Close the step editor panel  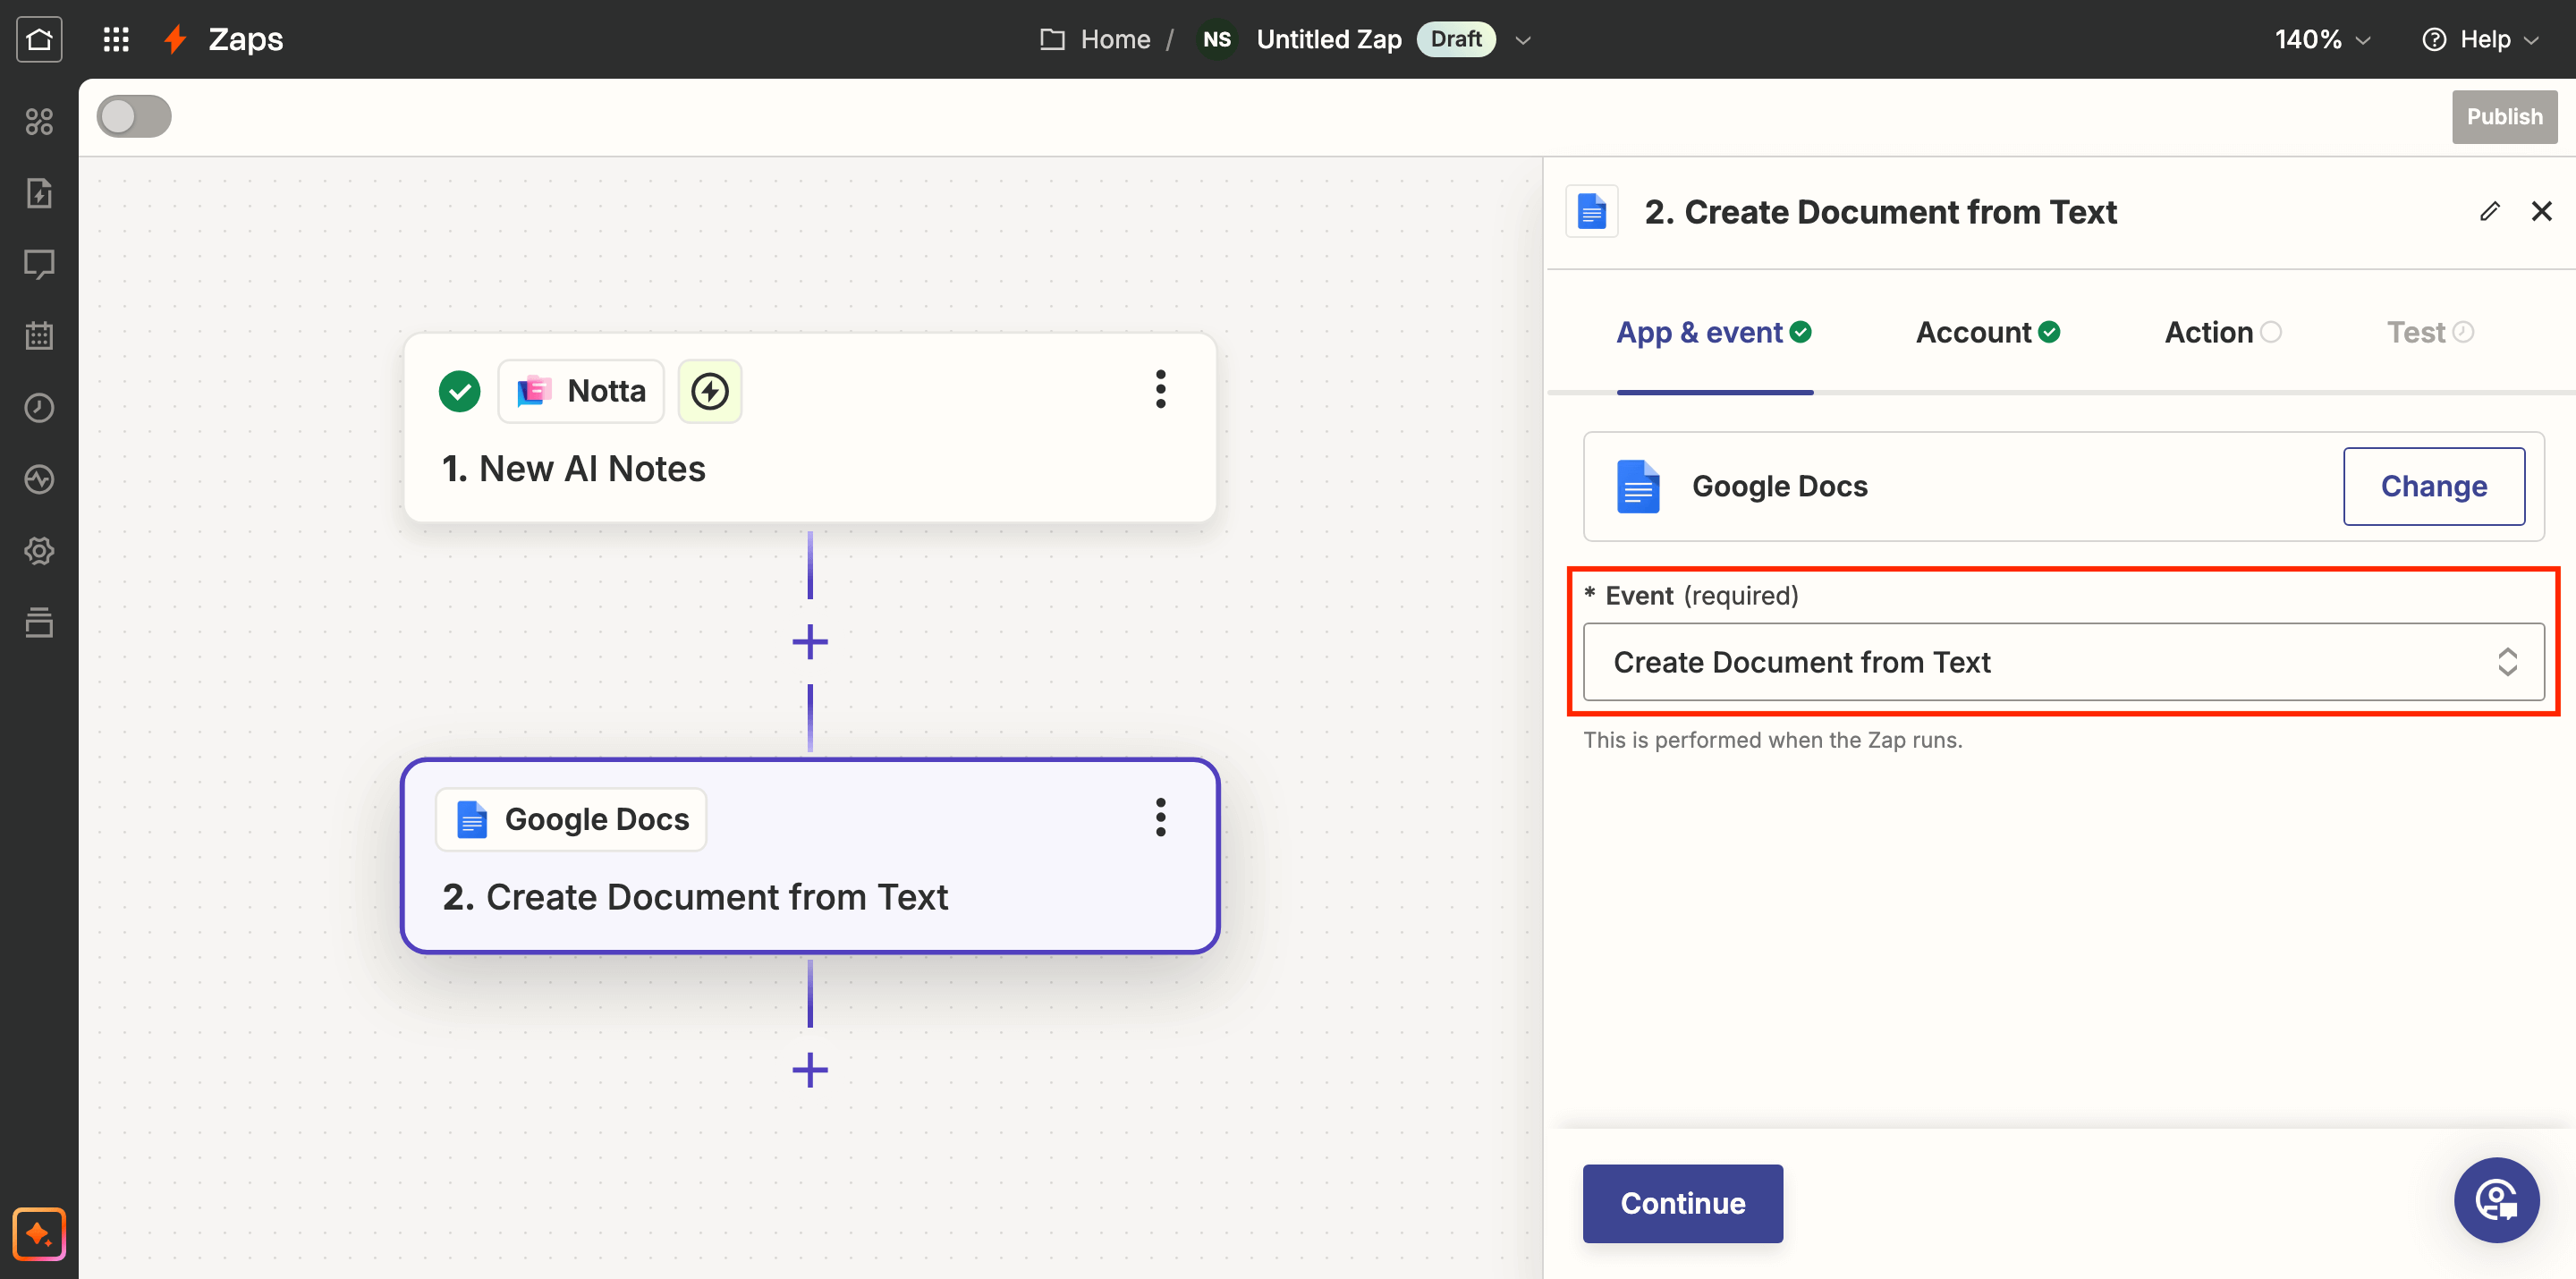coord(2541,211)
